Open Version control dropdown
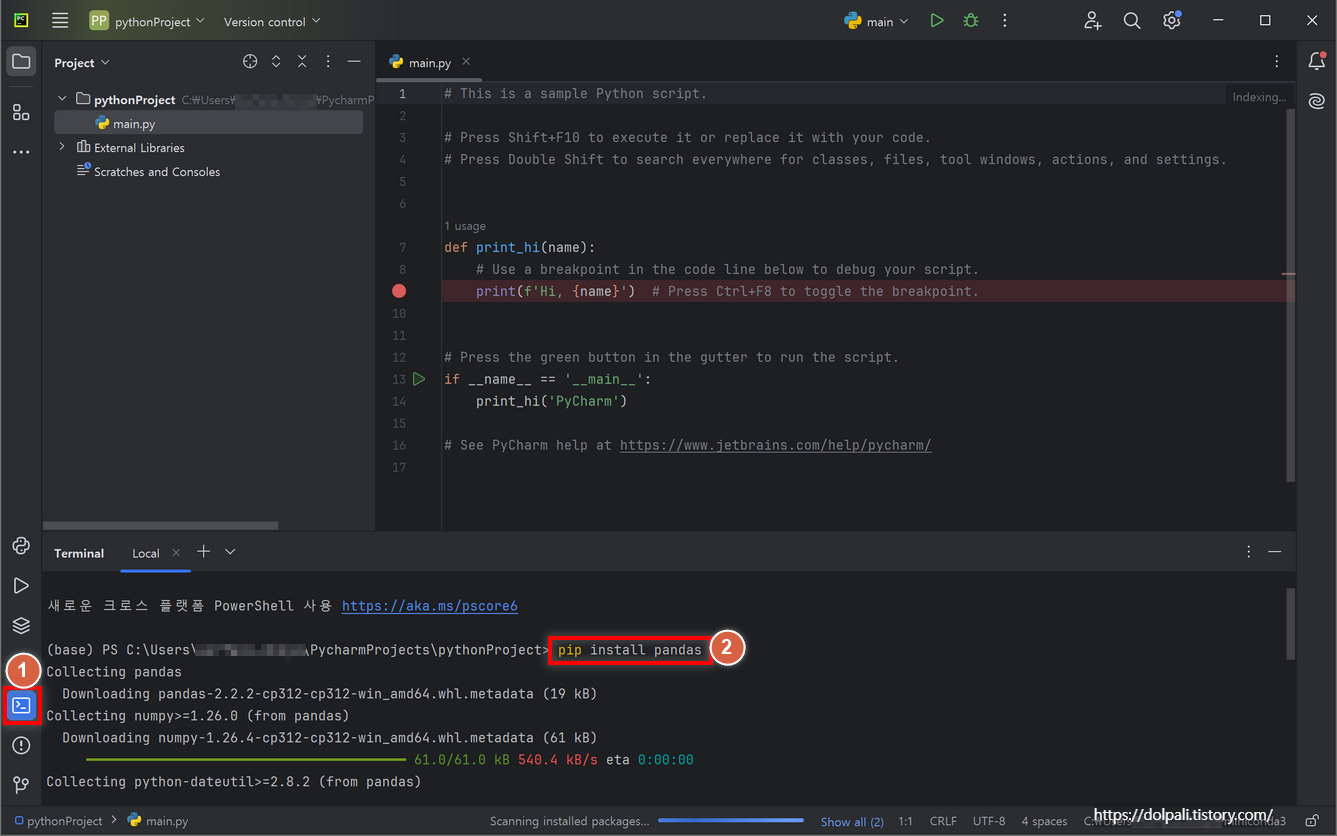 click(x=272, y=21)
